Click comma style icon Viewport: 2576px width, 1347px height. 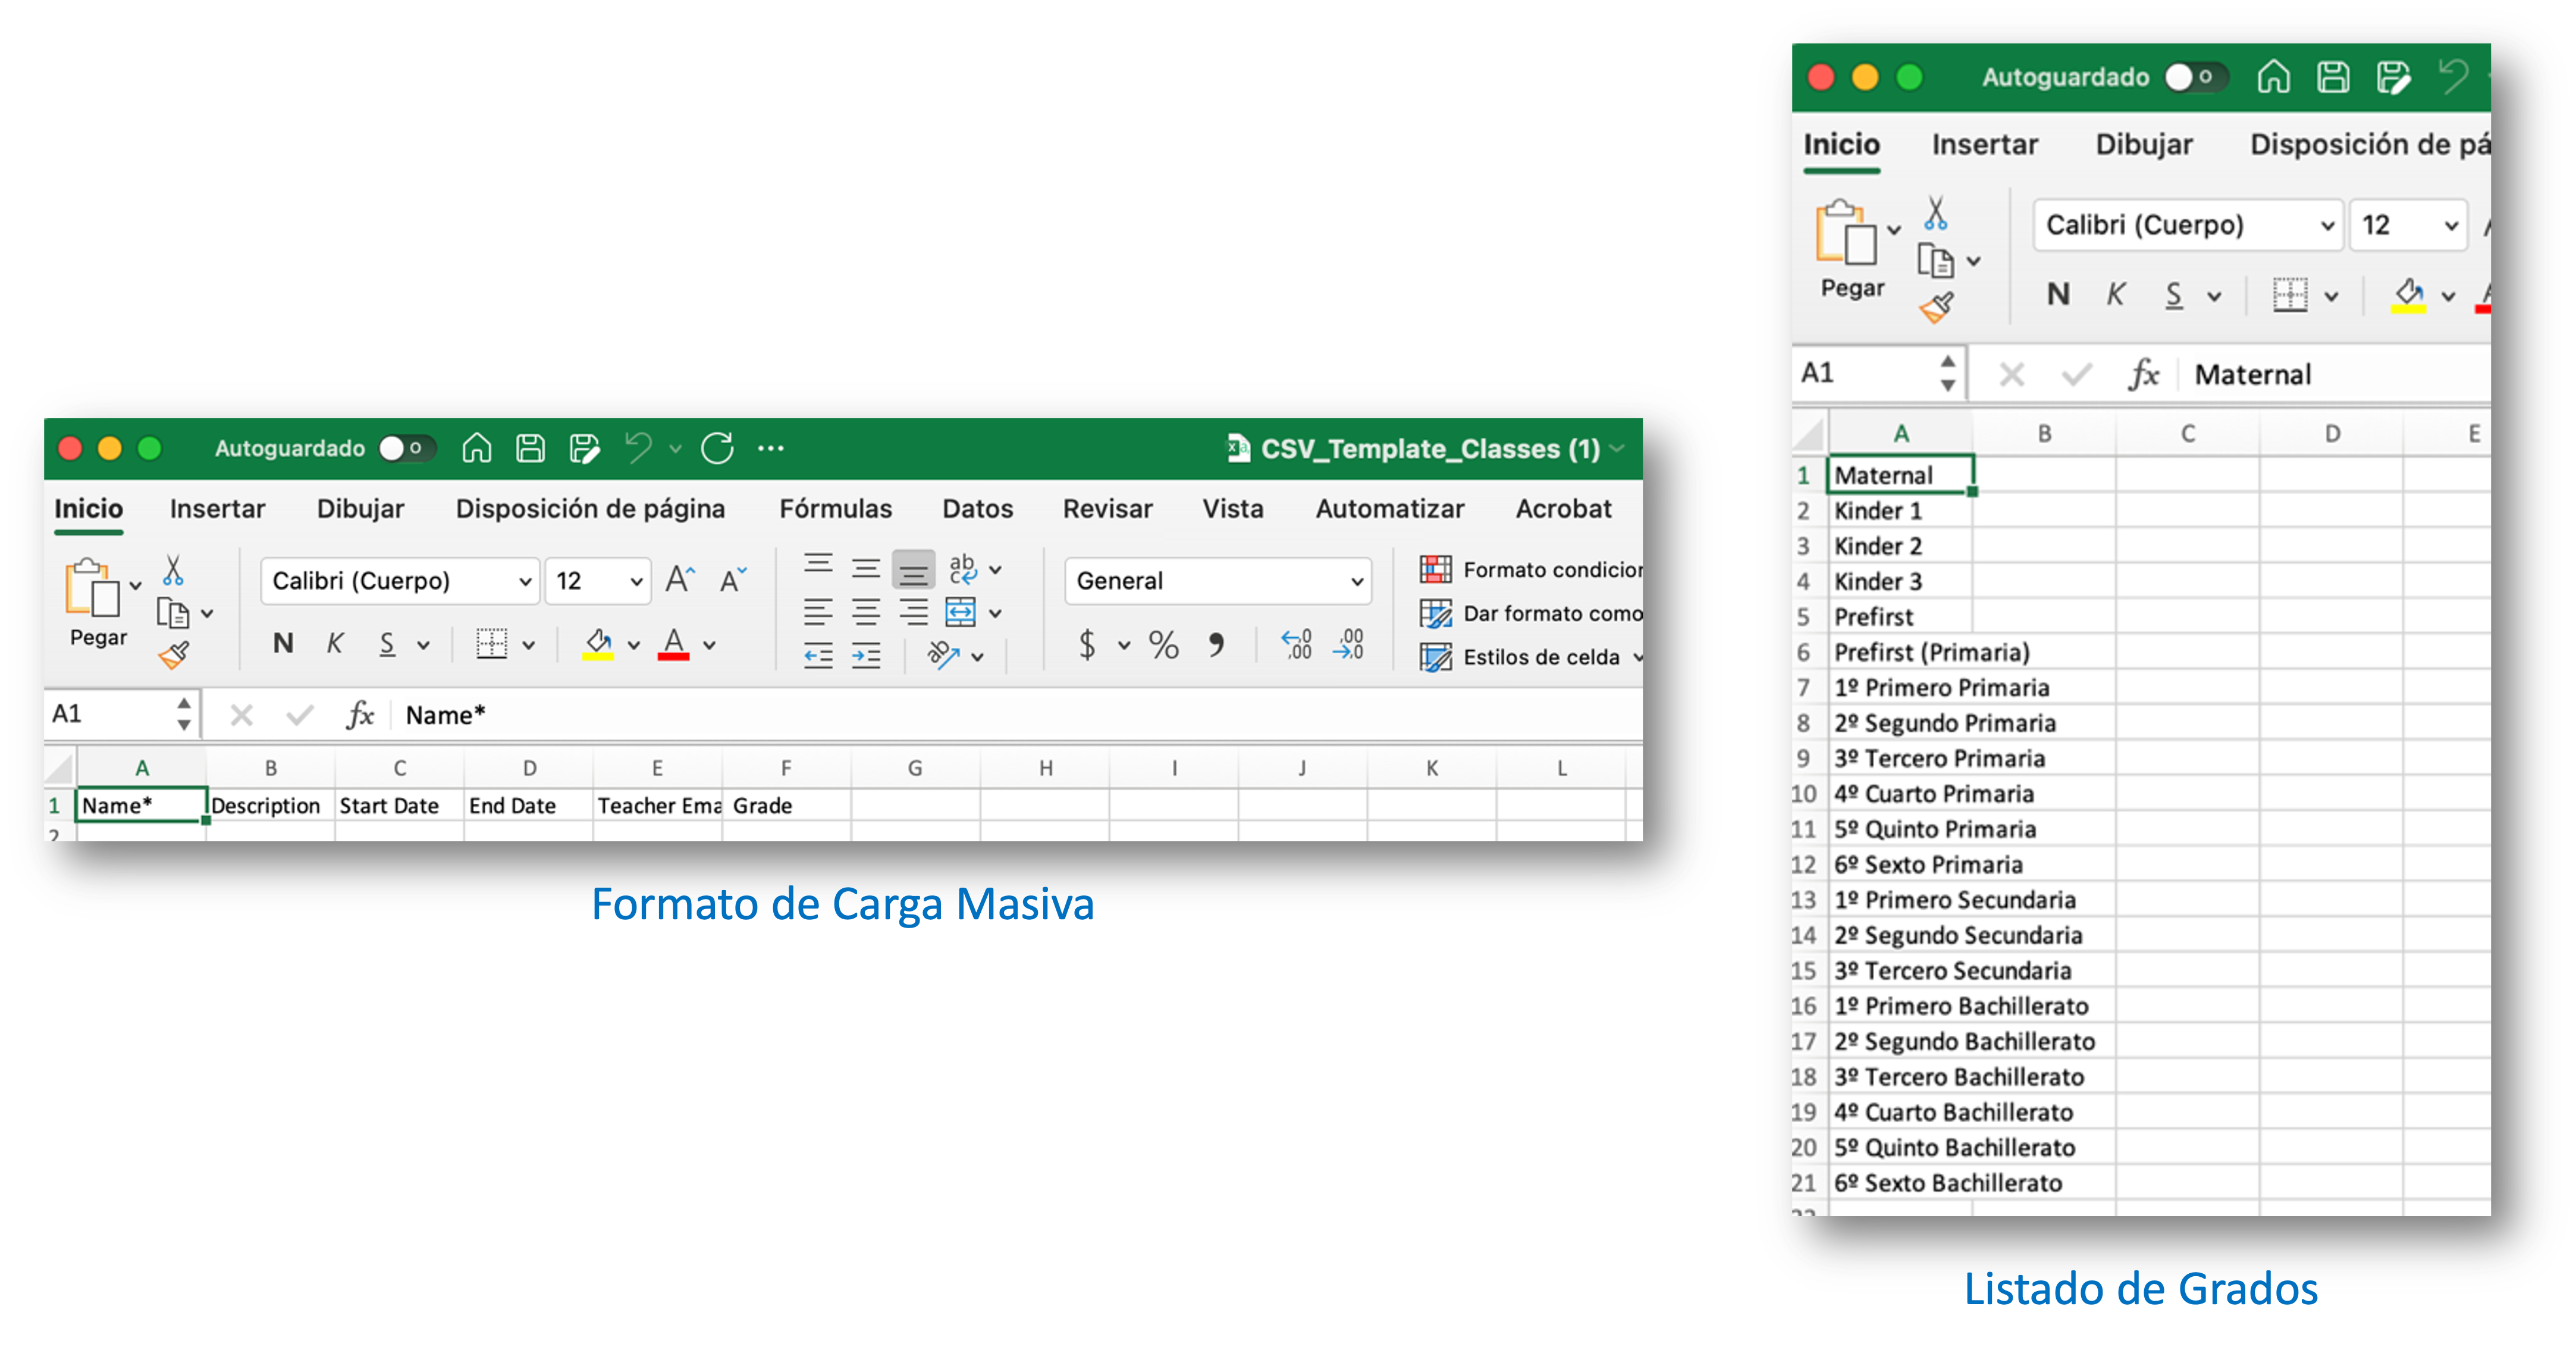(x=1216, y=645)
